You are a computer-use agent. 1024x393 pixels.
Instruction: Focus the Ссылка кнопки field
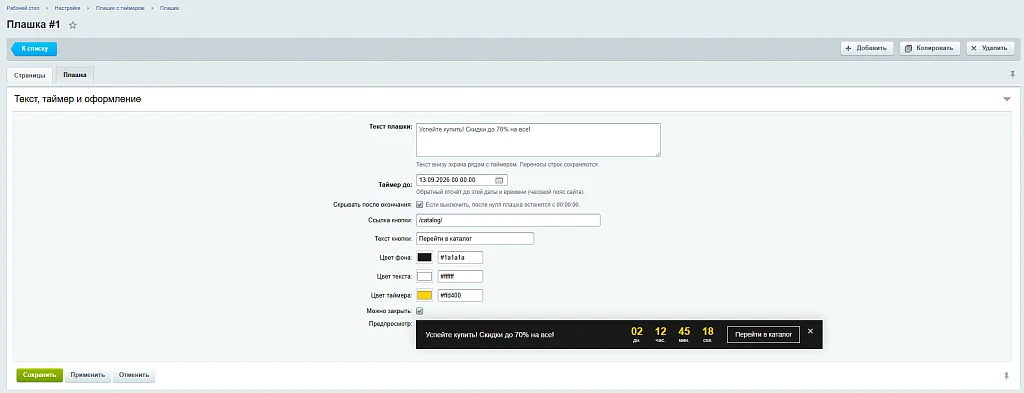coord(508,221)
